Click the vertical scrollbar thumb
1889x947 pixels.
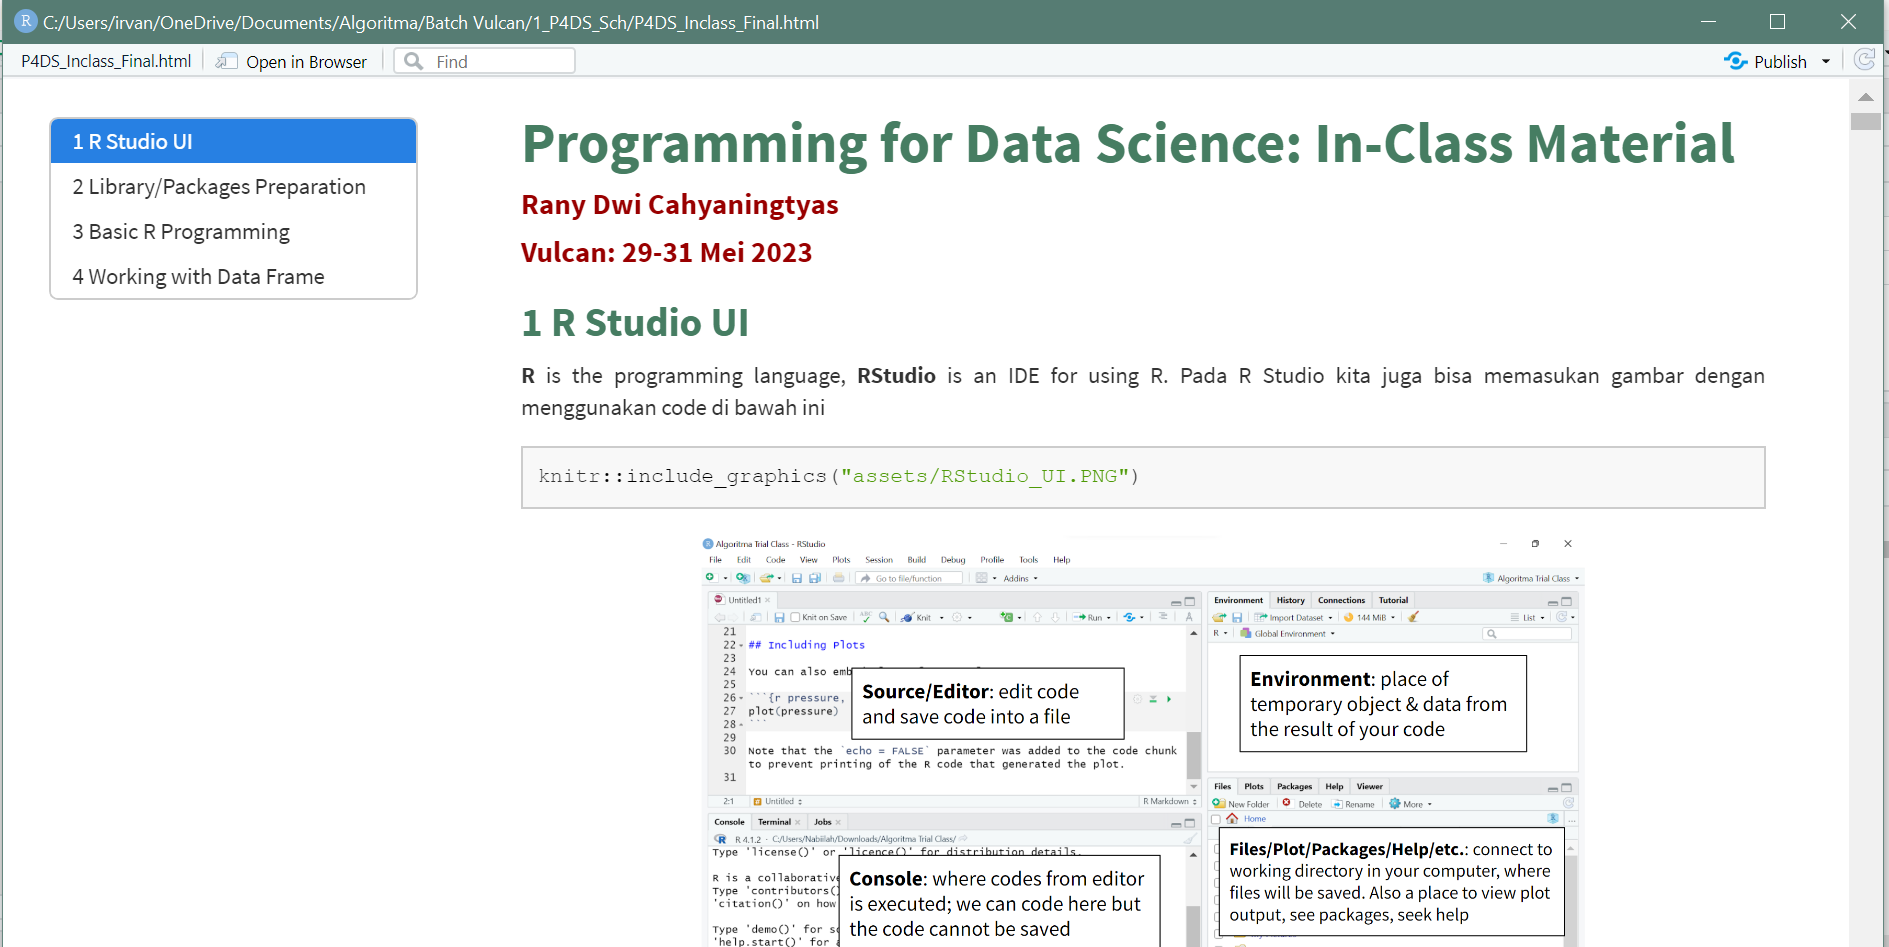point(1866,121)
